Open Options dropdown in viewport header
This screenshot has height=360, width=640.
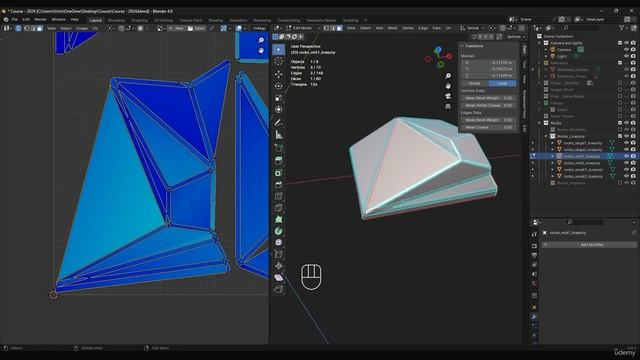[x=516, y=37]
